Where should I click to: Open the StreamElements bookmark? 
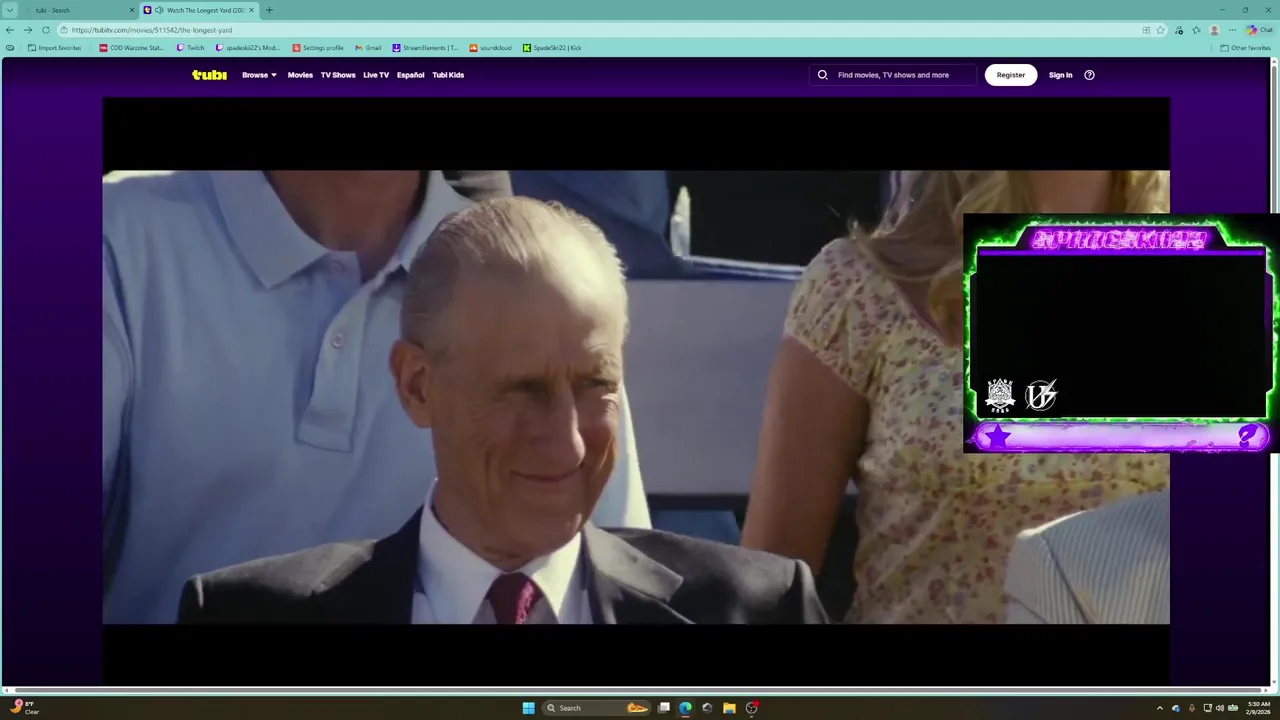(x=425, y=48)
